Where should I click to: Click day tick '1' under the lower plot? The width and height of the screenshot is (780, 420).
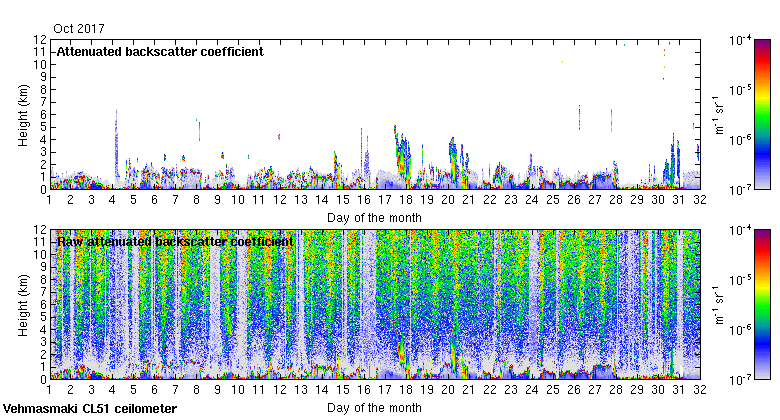coord(49,390)
